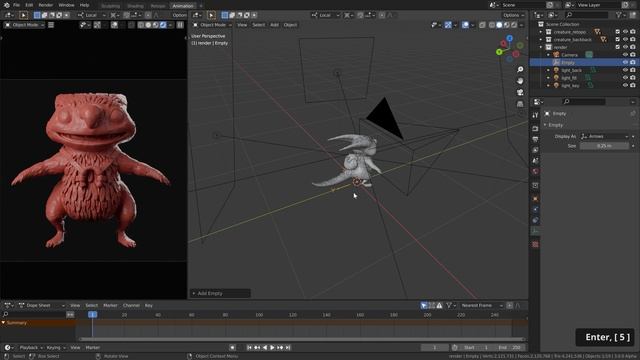Screen dimensions: 640x360
Task: Open the Marker menu in dope sheet
Action: point(110,305)
